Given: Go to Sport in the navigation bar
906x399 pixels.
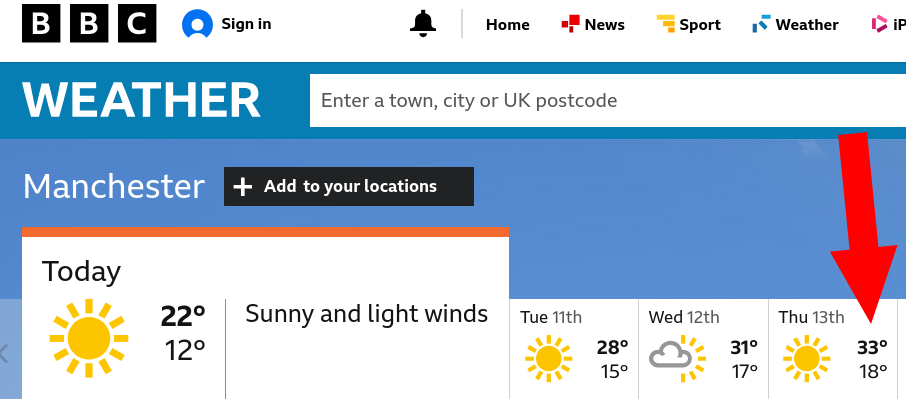Looking at the screenshot, I should click(x=689, y=24).
